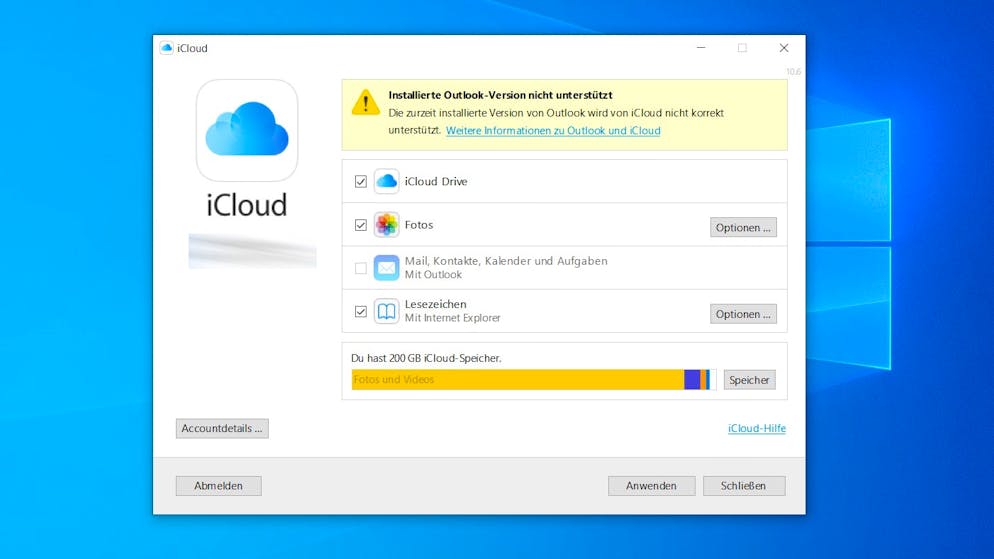The height and width of the screenshot is (559, 994).
Task: Click the 'iCloud Drive' label
Action: point(436,181)
